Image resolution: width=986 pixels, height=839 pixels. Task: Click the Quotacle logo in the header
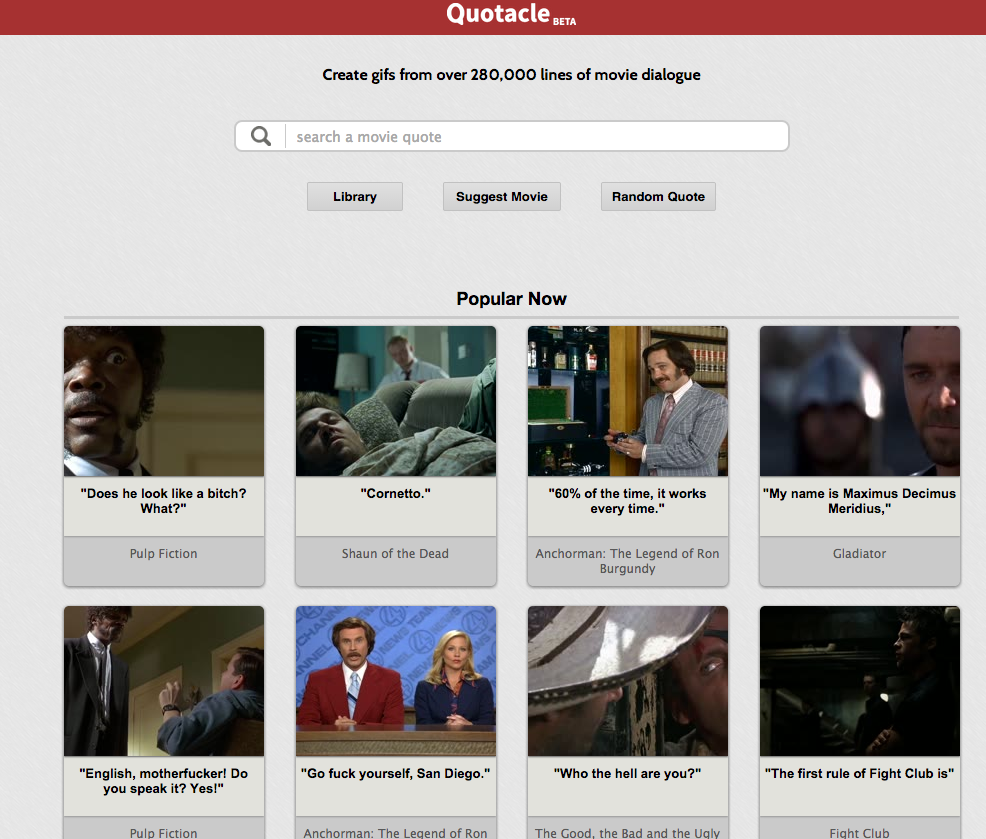pos(511,14)
